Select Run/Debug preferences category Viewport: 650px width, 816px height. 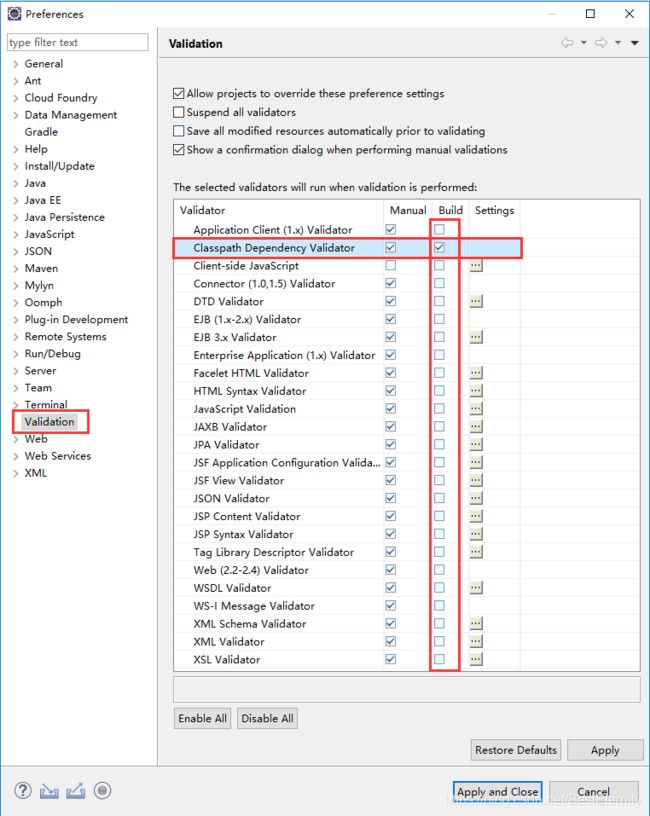(53, 354)
